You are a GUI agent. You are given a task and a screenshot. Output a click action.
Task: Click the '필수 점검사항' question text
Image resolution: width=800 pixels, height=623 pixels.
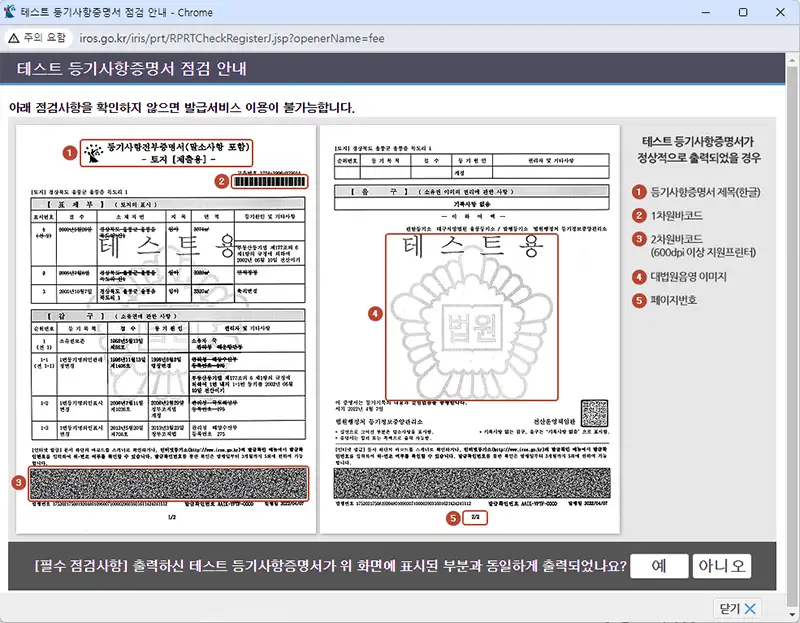(330, 566)
